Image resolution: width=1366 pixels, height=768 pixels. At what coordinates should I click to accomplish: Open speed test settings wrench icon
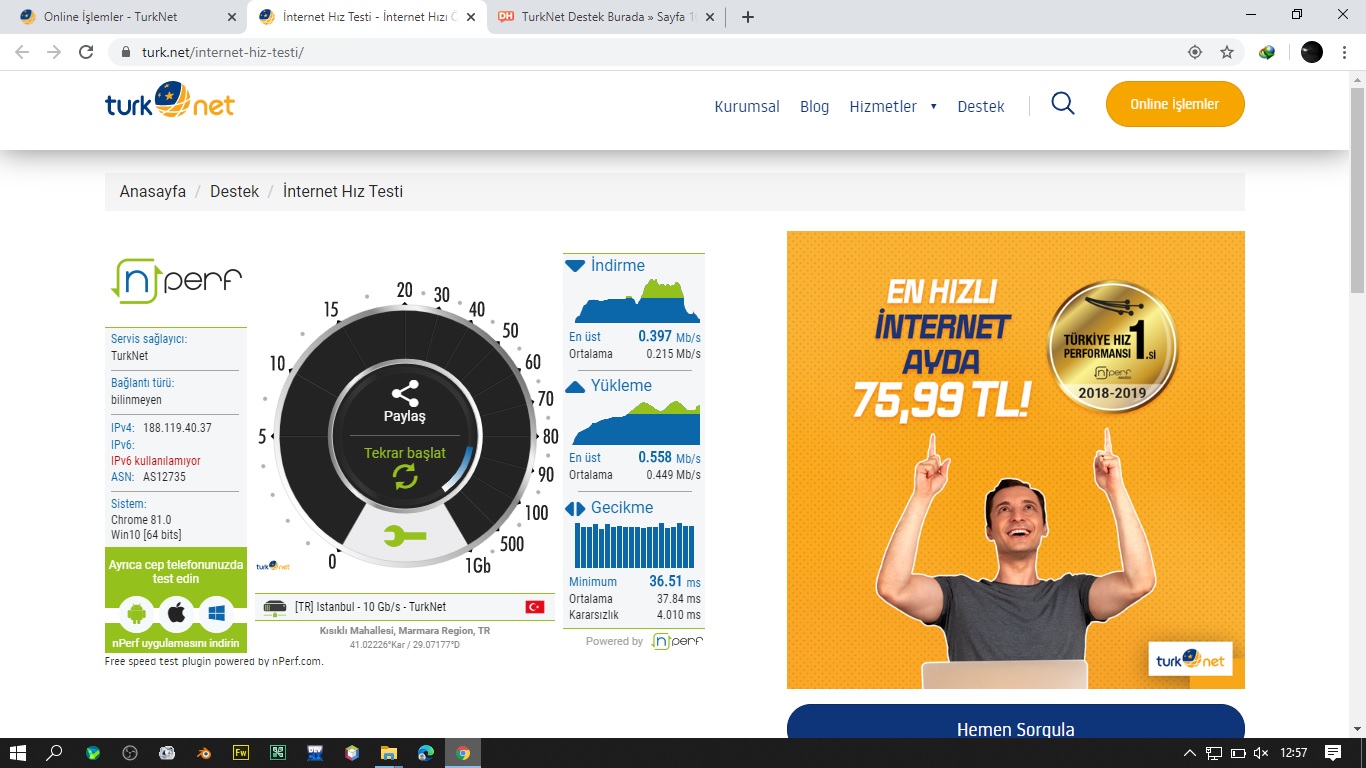405,537
